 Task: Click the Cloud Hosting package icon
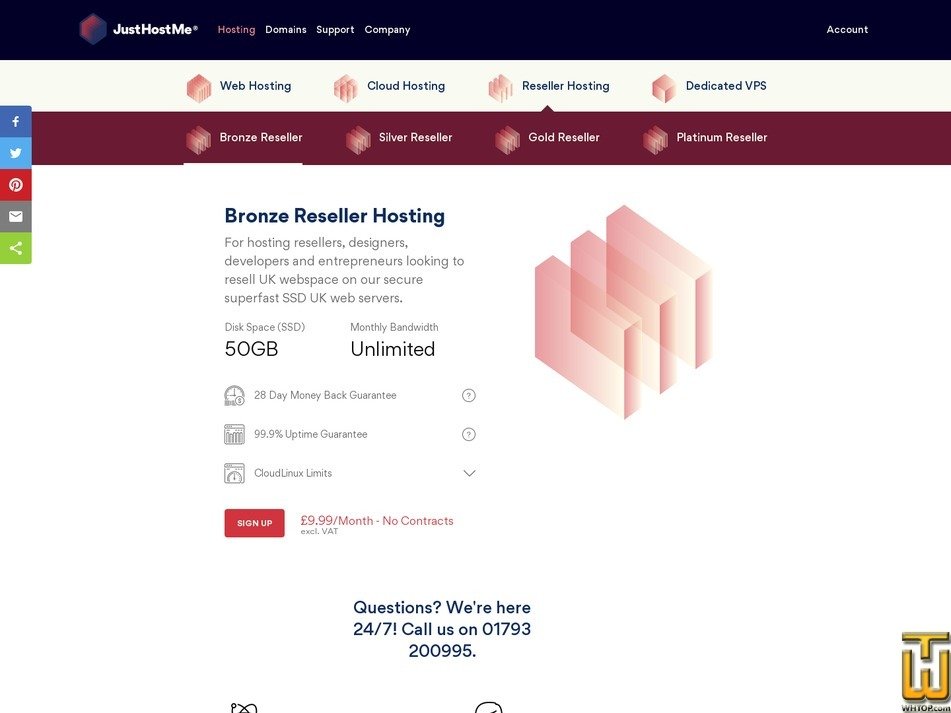click(346, 88)
